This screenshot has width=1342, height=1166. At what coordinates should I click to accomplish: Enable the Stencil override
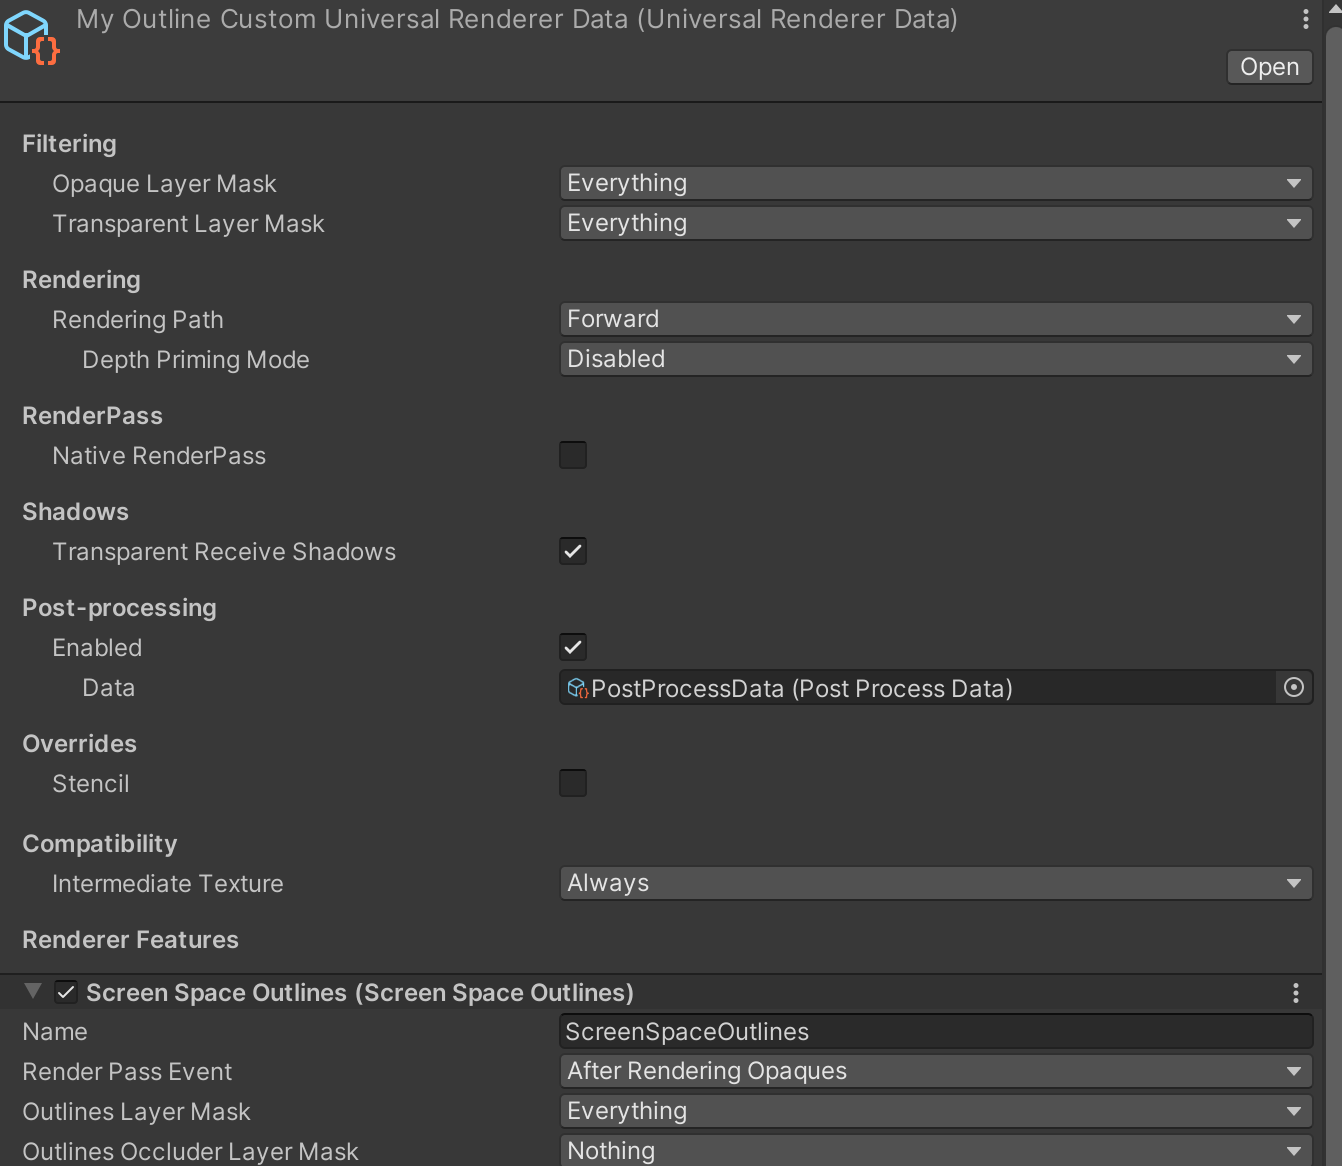point(573,783)
